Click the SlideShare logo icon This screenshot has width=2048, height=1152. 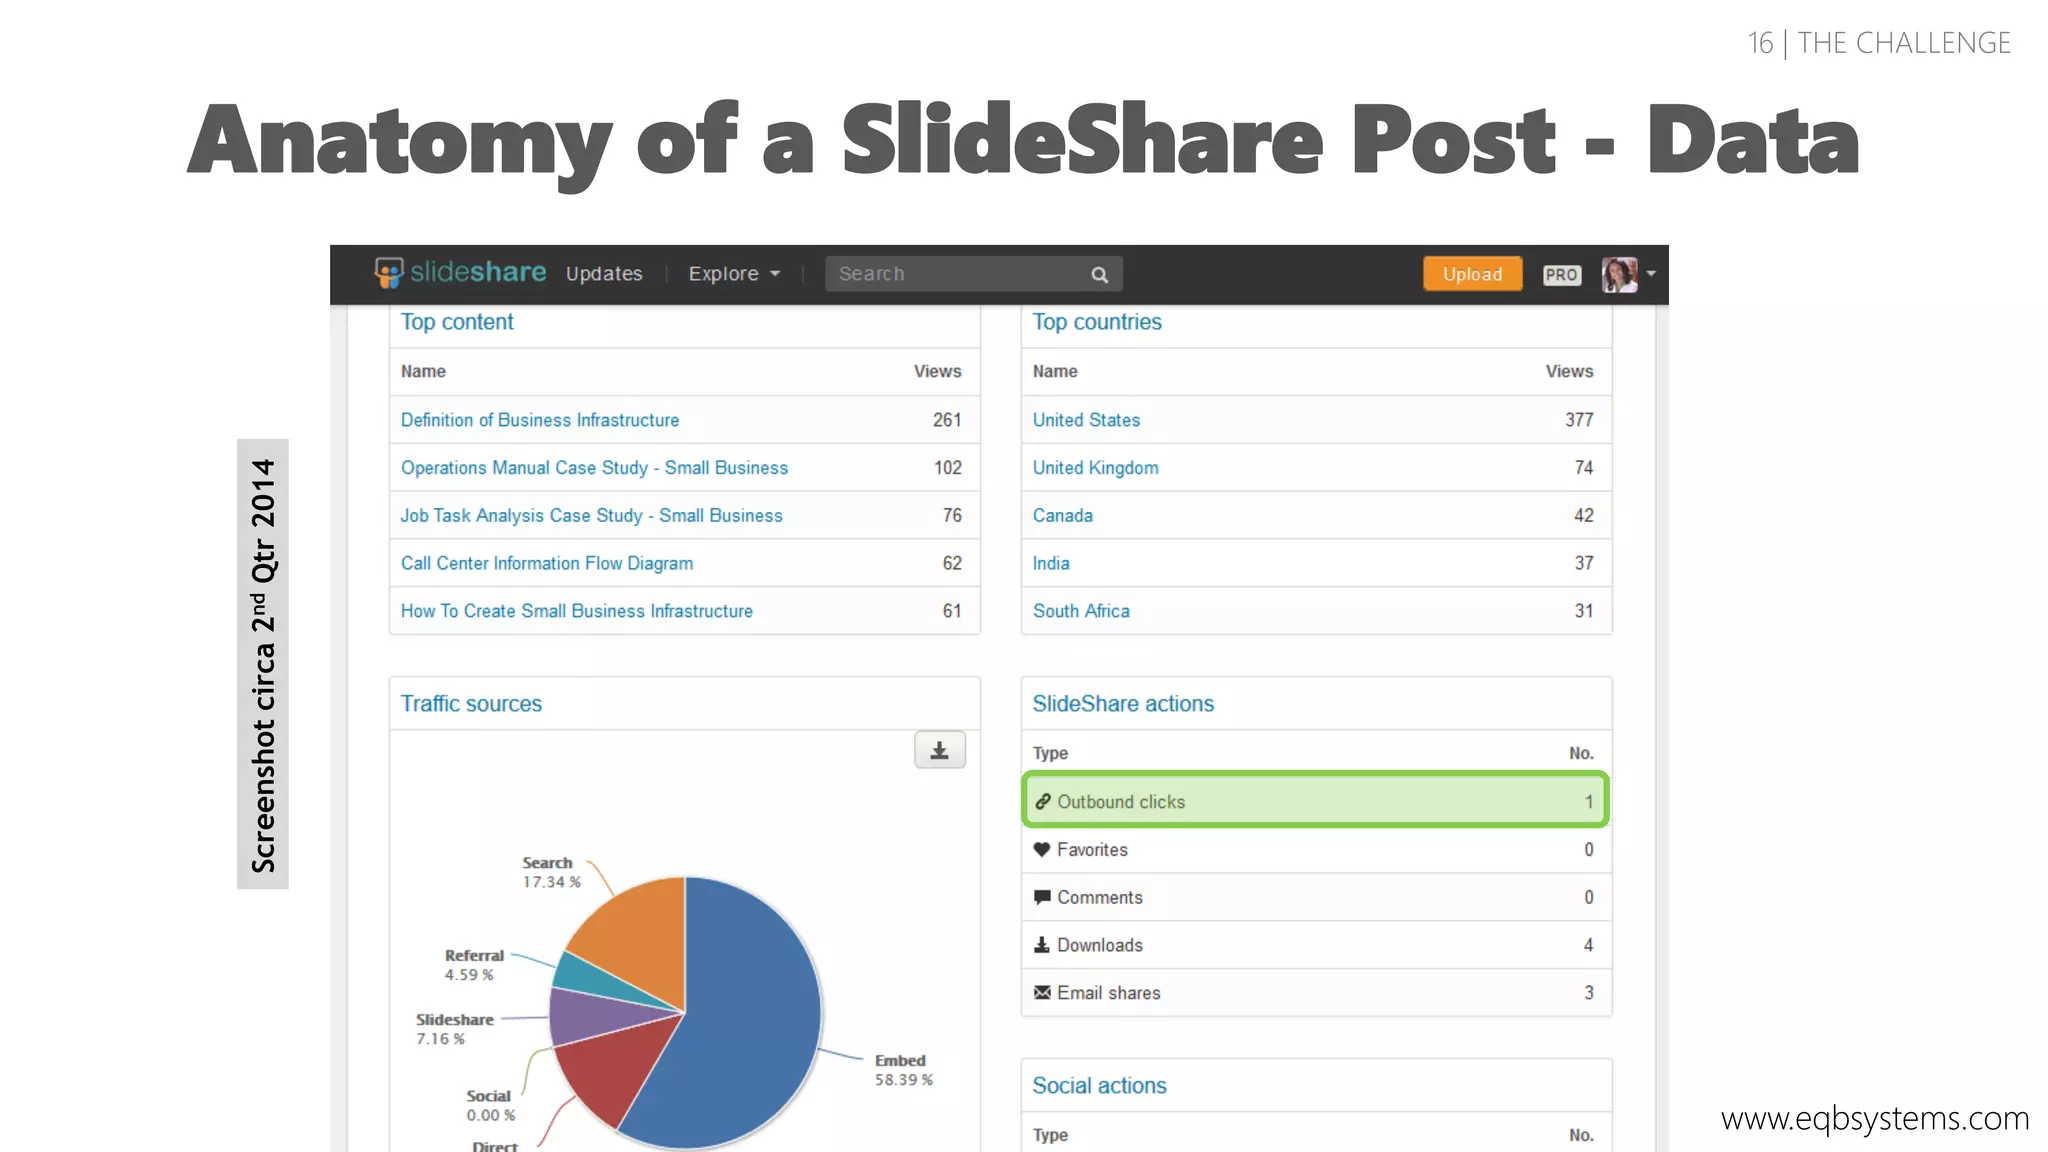coord(388,272)
